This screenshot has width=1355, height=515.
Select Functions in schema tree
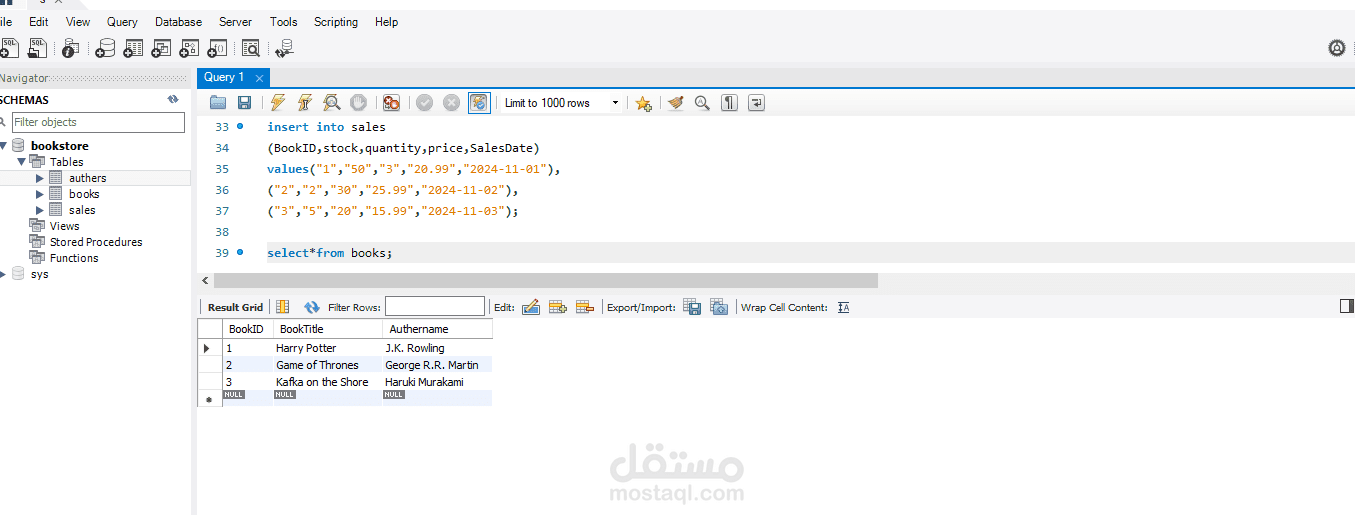point(74,258)
